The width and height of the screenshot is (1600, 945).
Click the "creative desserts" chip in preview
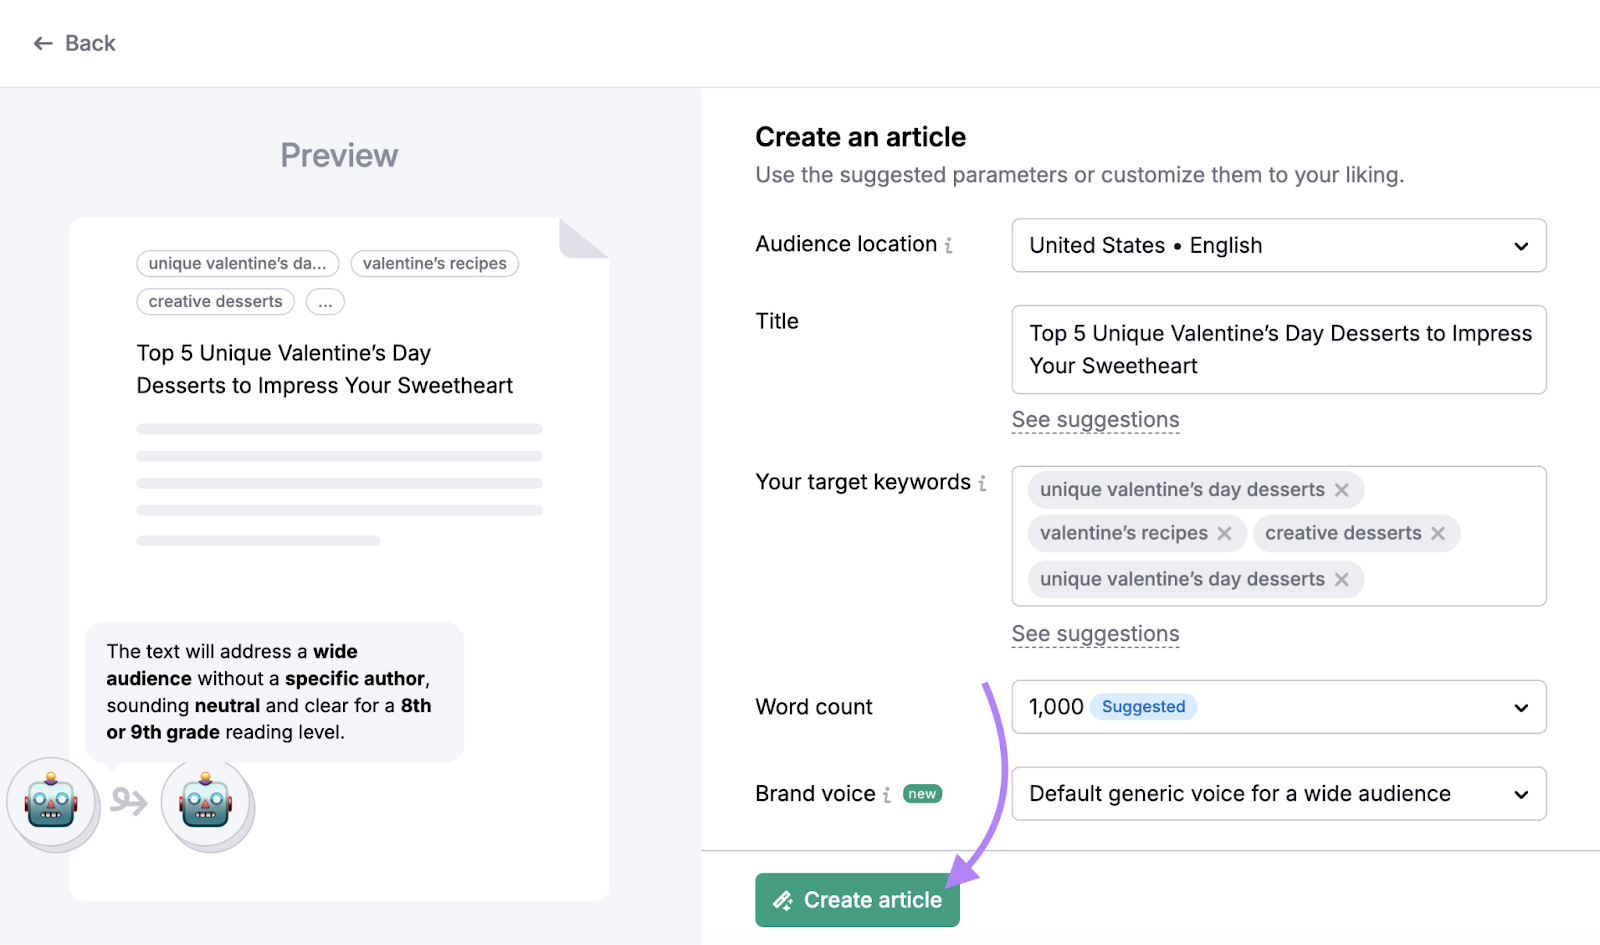[x=214, y=301]
